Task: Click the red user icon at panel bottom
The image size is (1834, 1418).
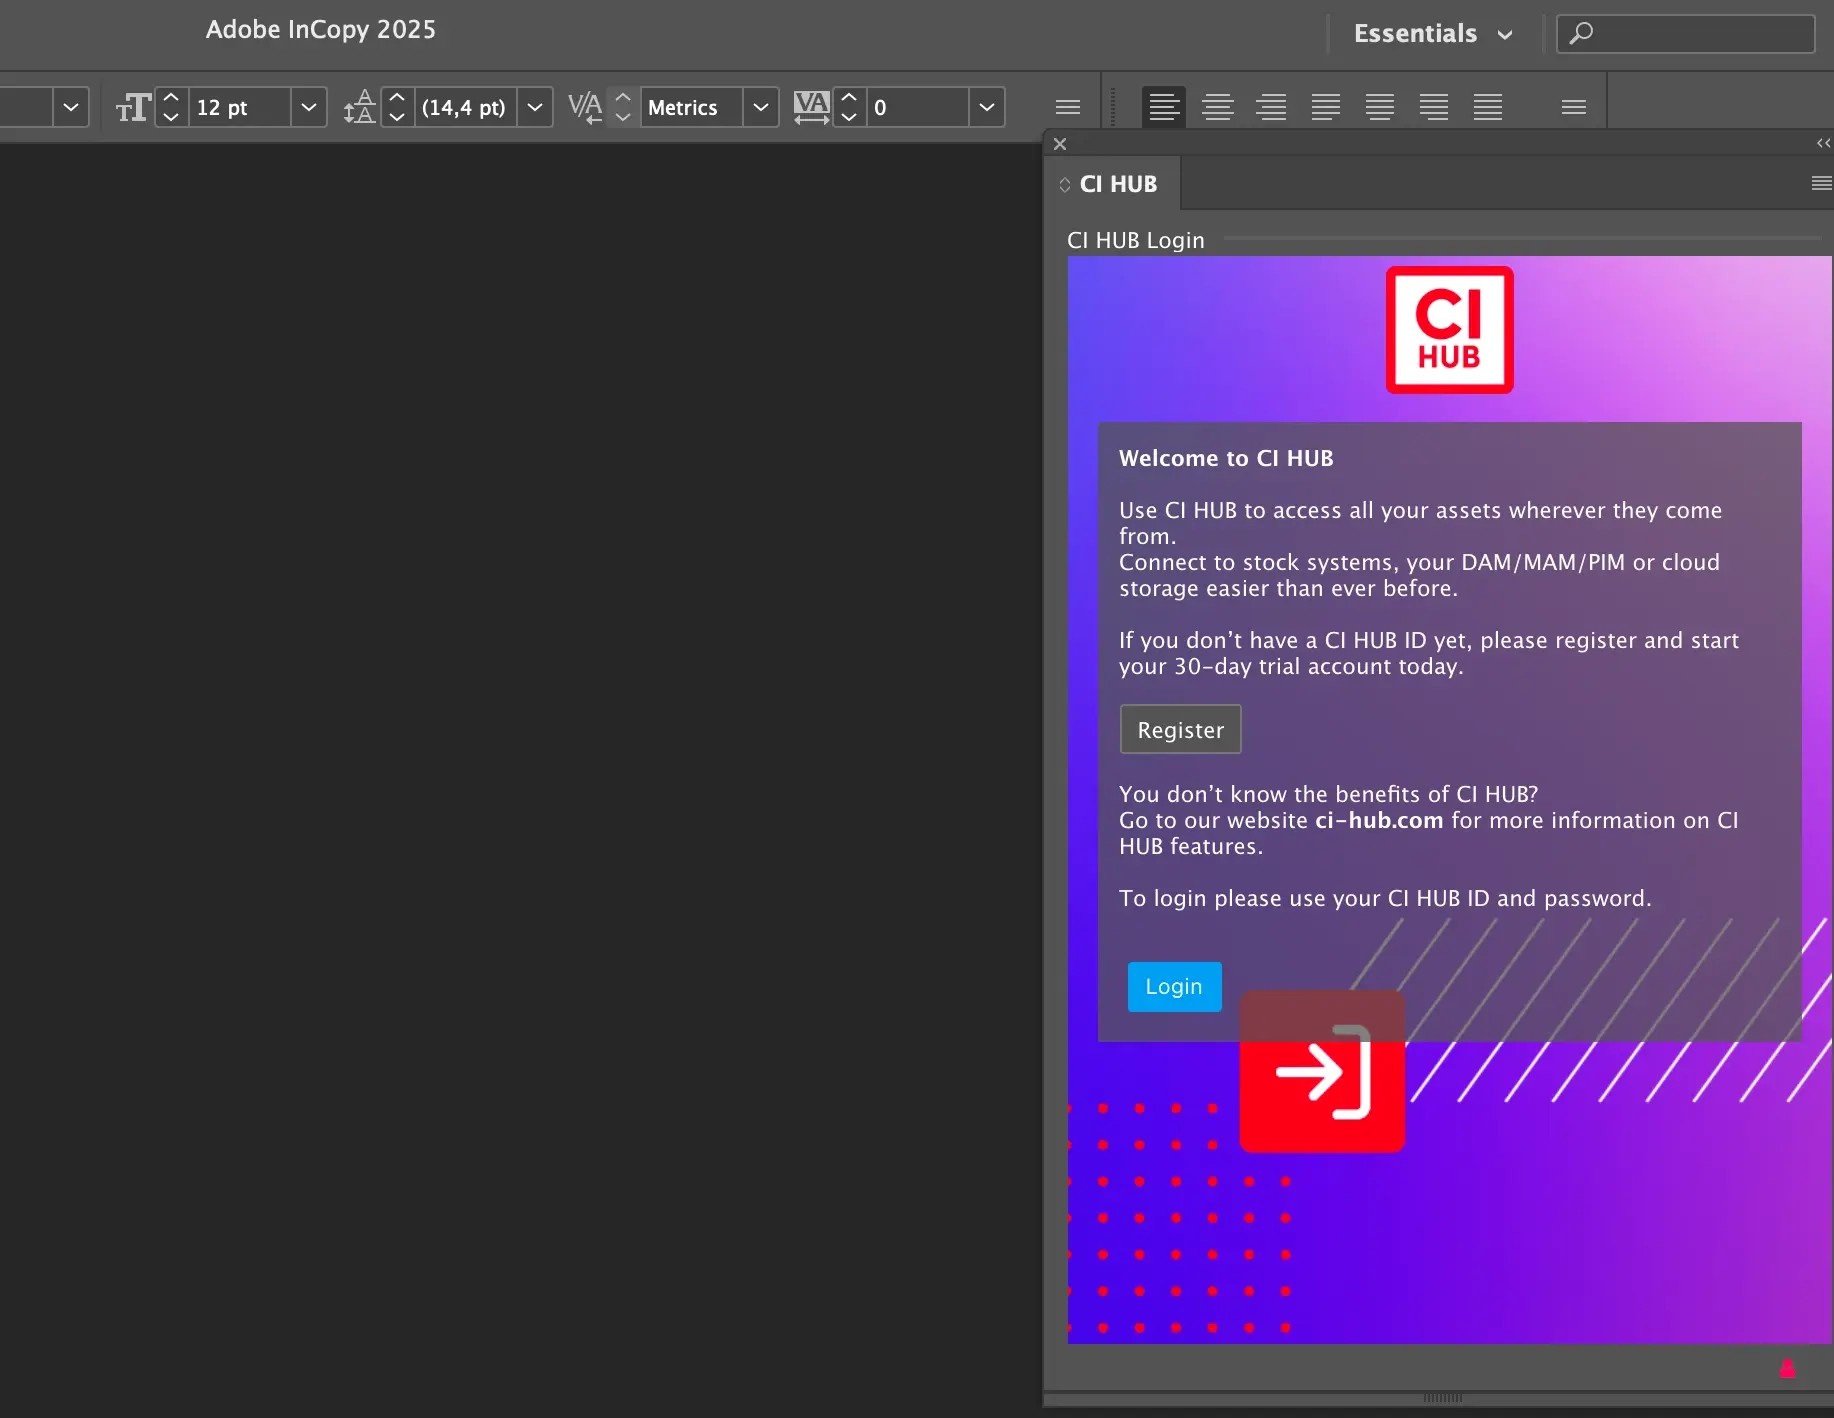Action: click(x=1788, y=1369)
